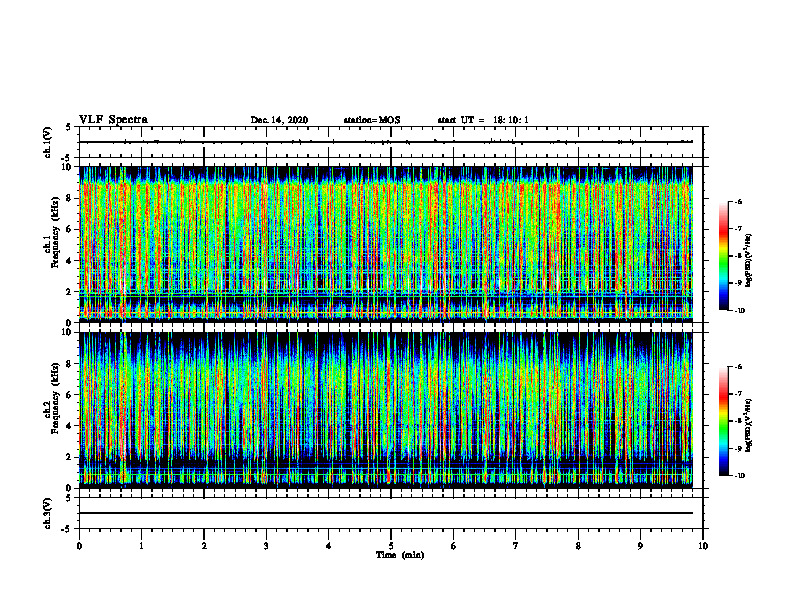Screen dimensions: 792x612
Task: Click the "-6" label on ch.1 colorbar
Action: pyautogui.click(x=738, y=202)
